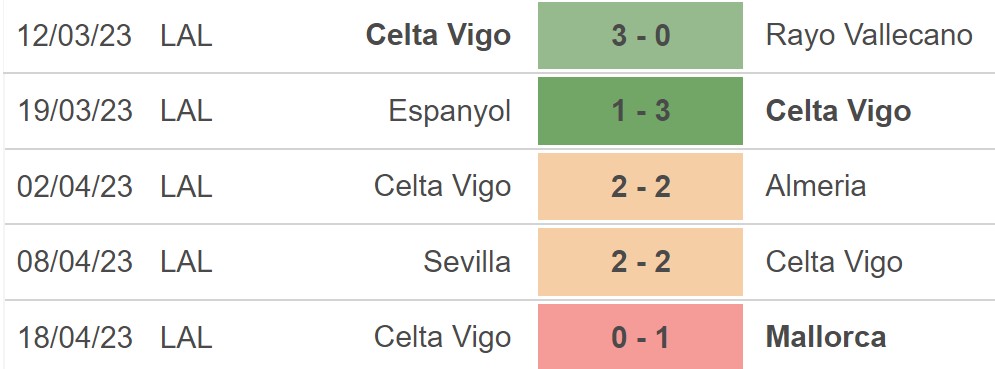The height and width of the screenshot is (369, 995).
Task: Click the LAL label in 08/04/23 row
Action: pos(186,262)
